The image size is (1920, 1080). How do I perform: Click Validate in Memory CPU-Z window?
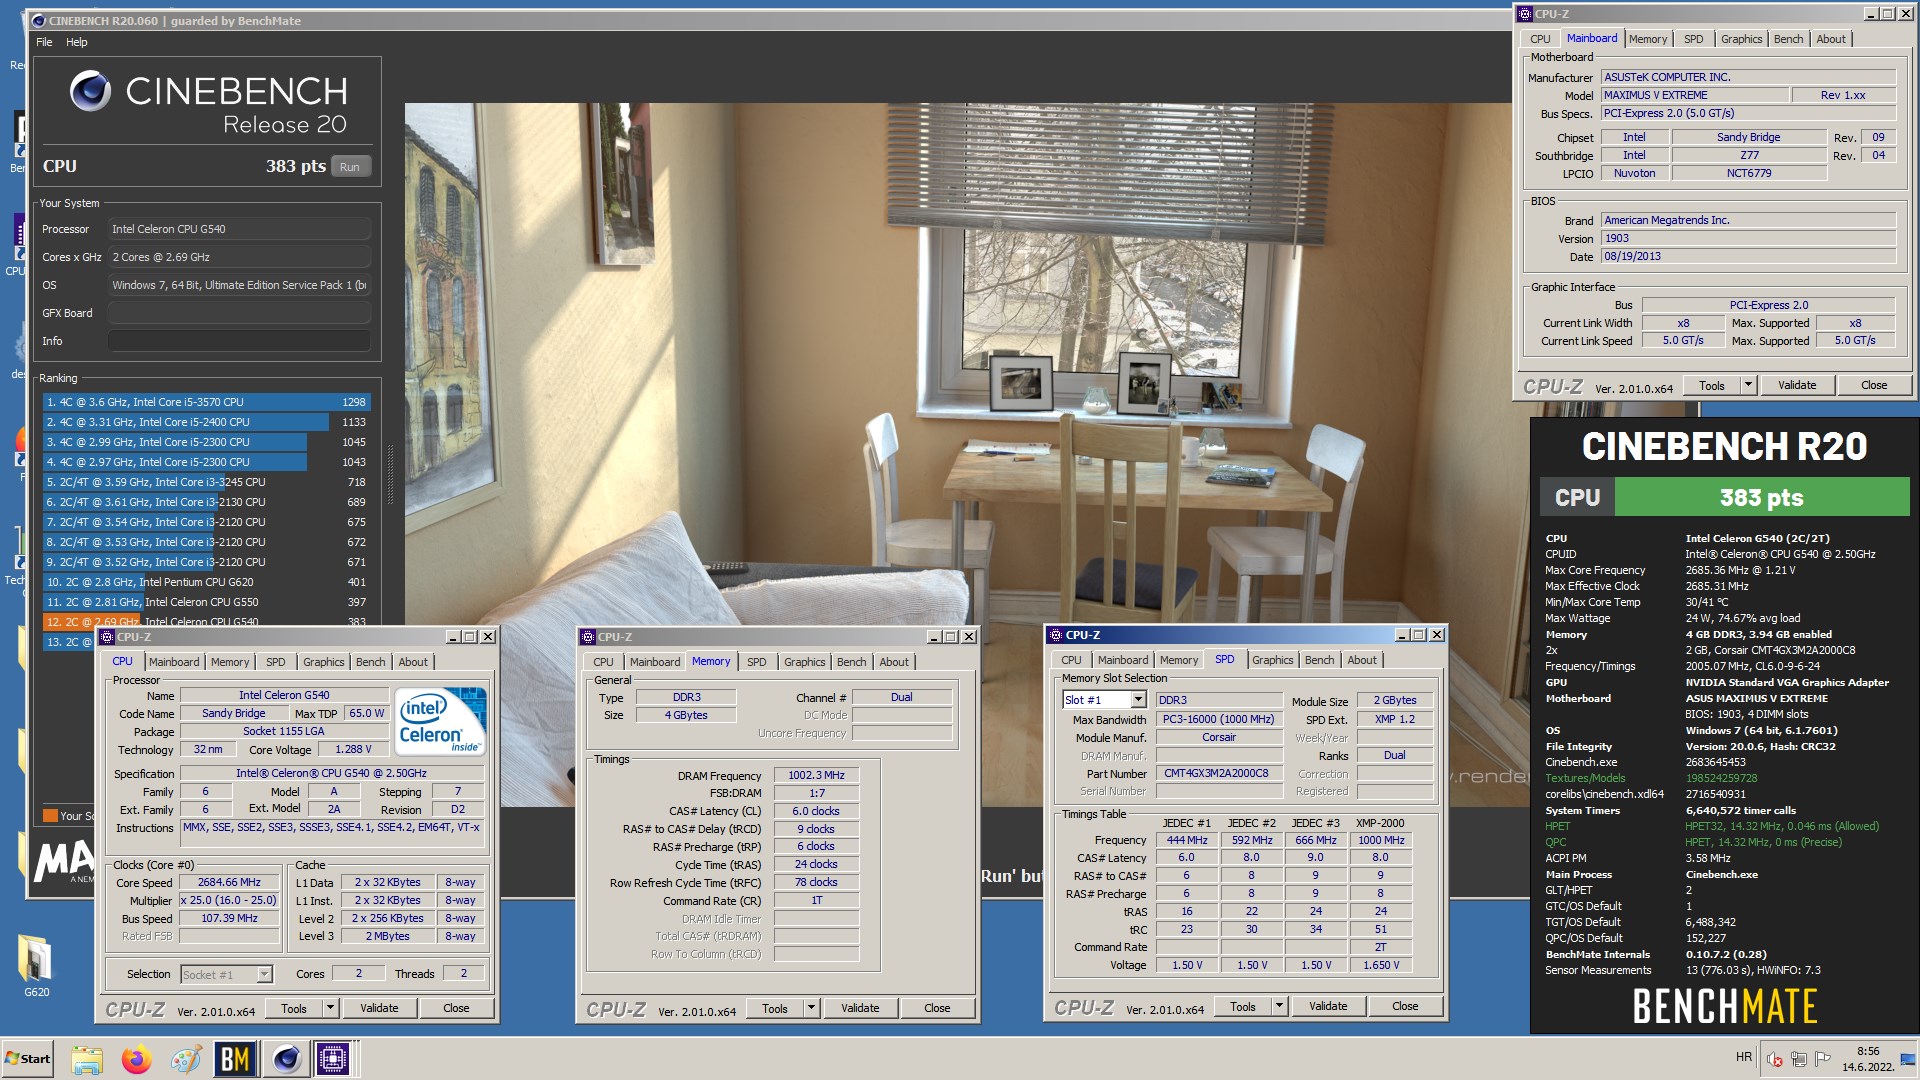[859, 1008]
